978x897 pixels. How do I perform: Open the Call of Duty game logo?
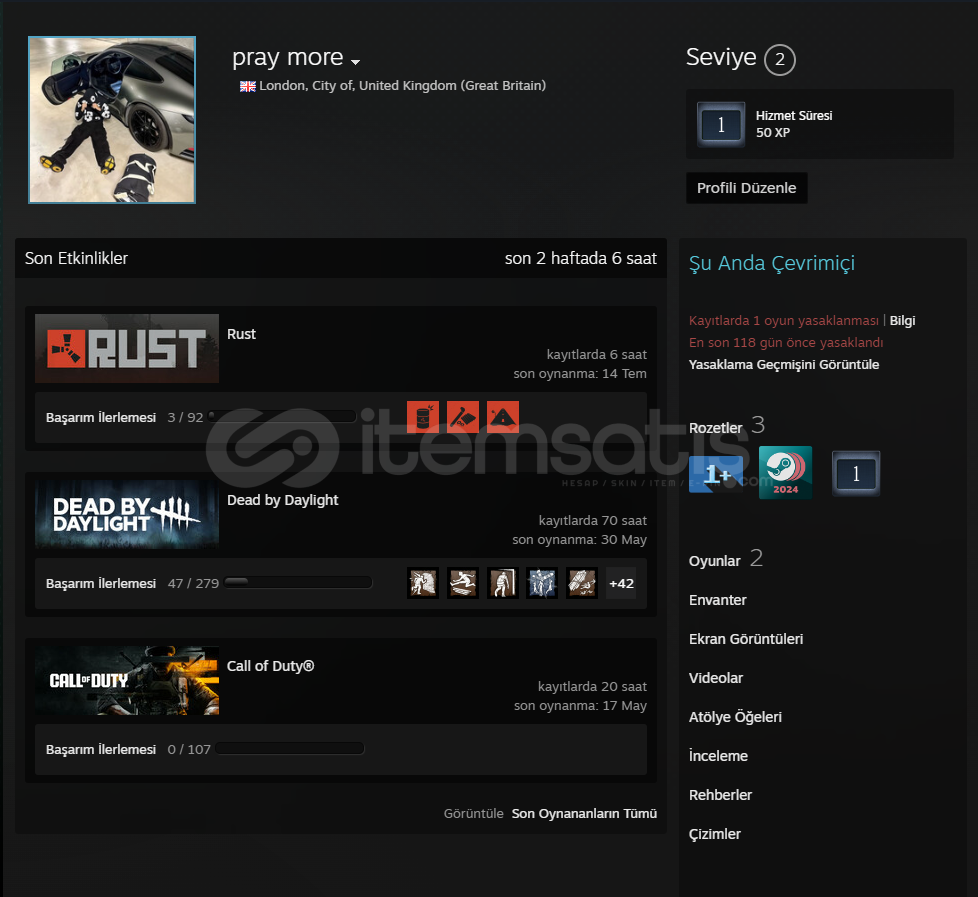point(127,680)
